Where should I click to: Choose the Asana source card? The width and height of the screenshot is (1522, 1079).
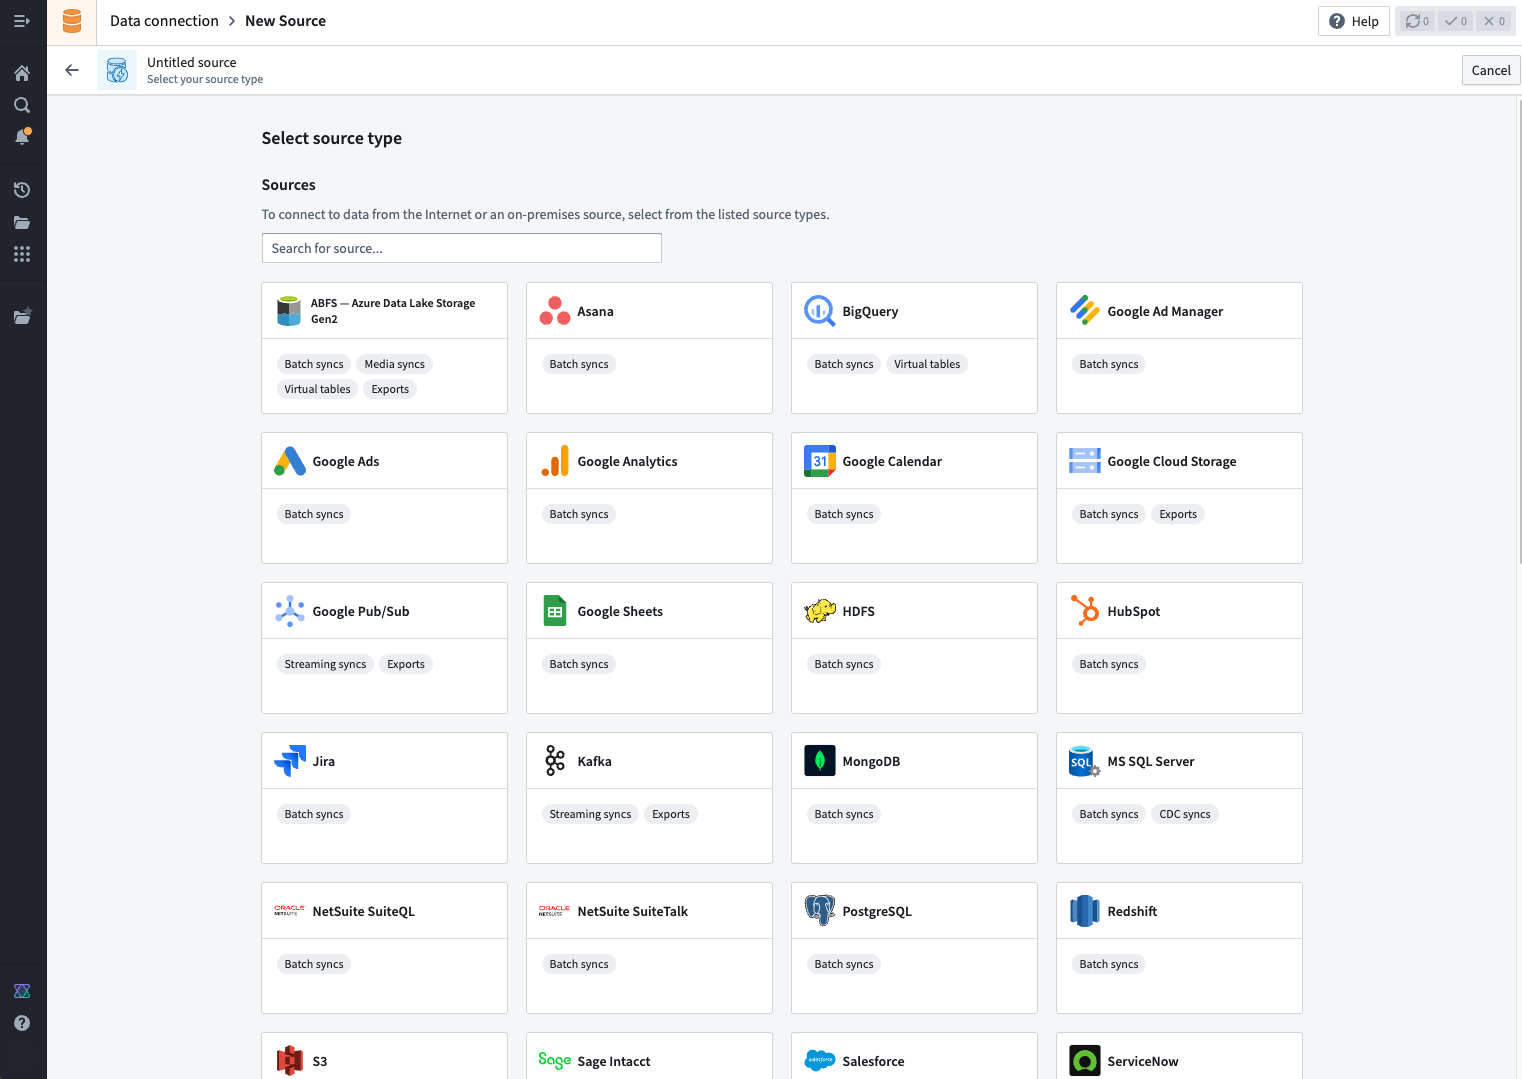[649, 348]
